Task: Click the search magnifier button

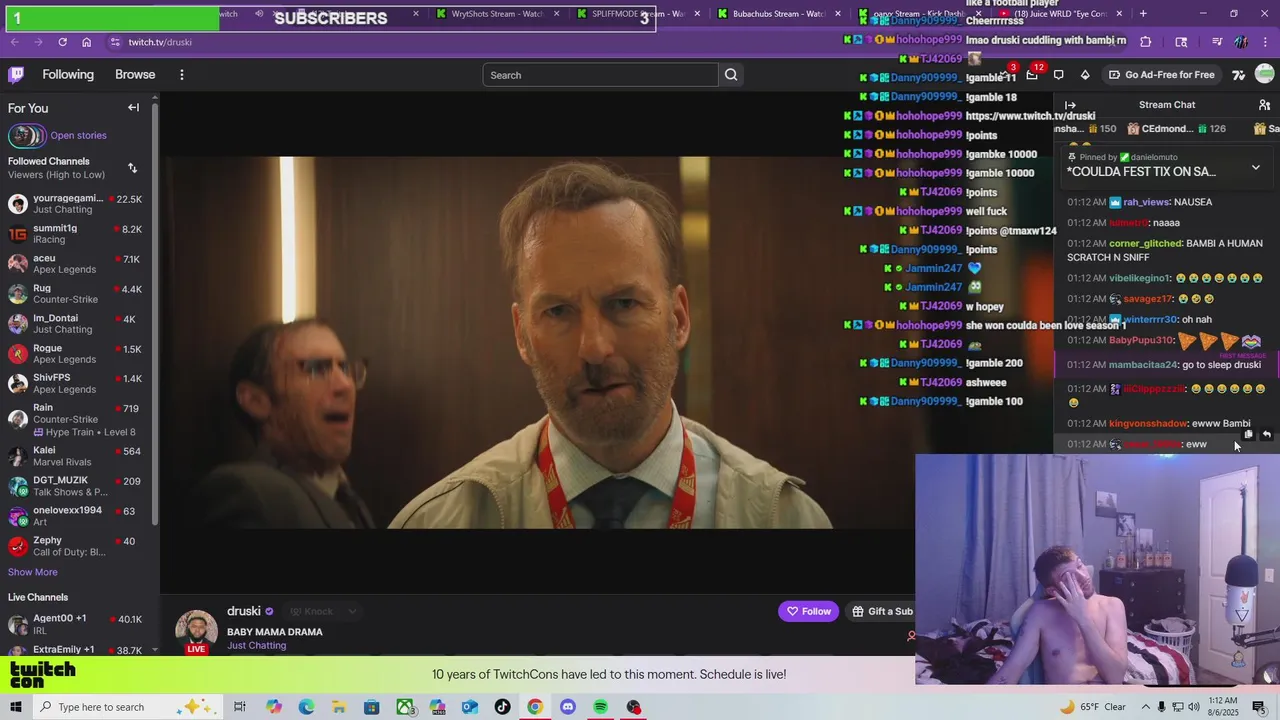Action: pyautogui.click(x=731, y=75)
